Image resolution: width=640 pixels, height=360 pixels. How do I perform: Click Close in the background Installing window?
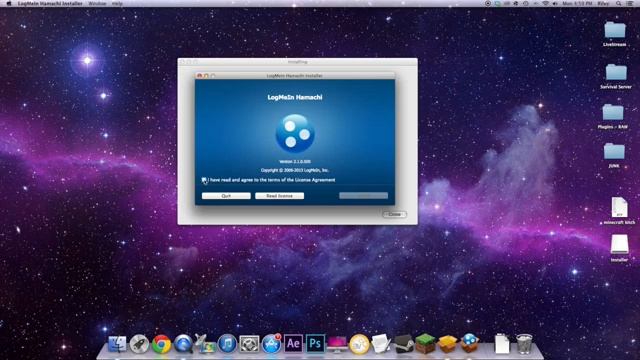pyautogui.click(x=394, y=214)
